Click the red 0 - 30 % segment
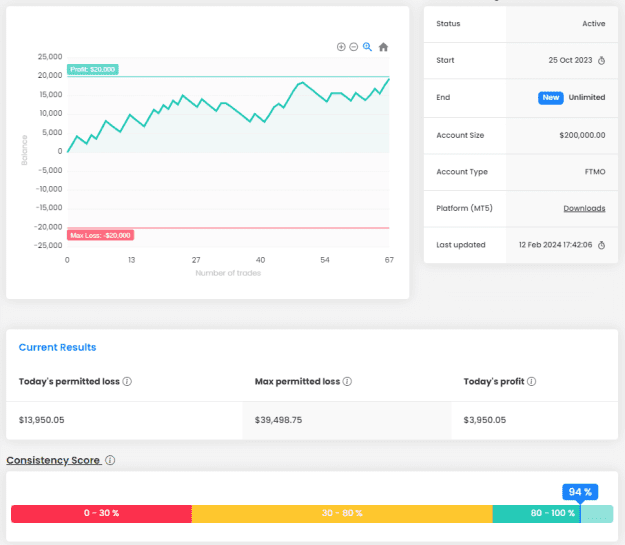 (x=101, y=514)
